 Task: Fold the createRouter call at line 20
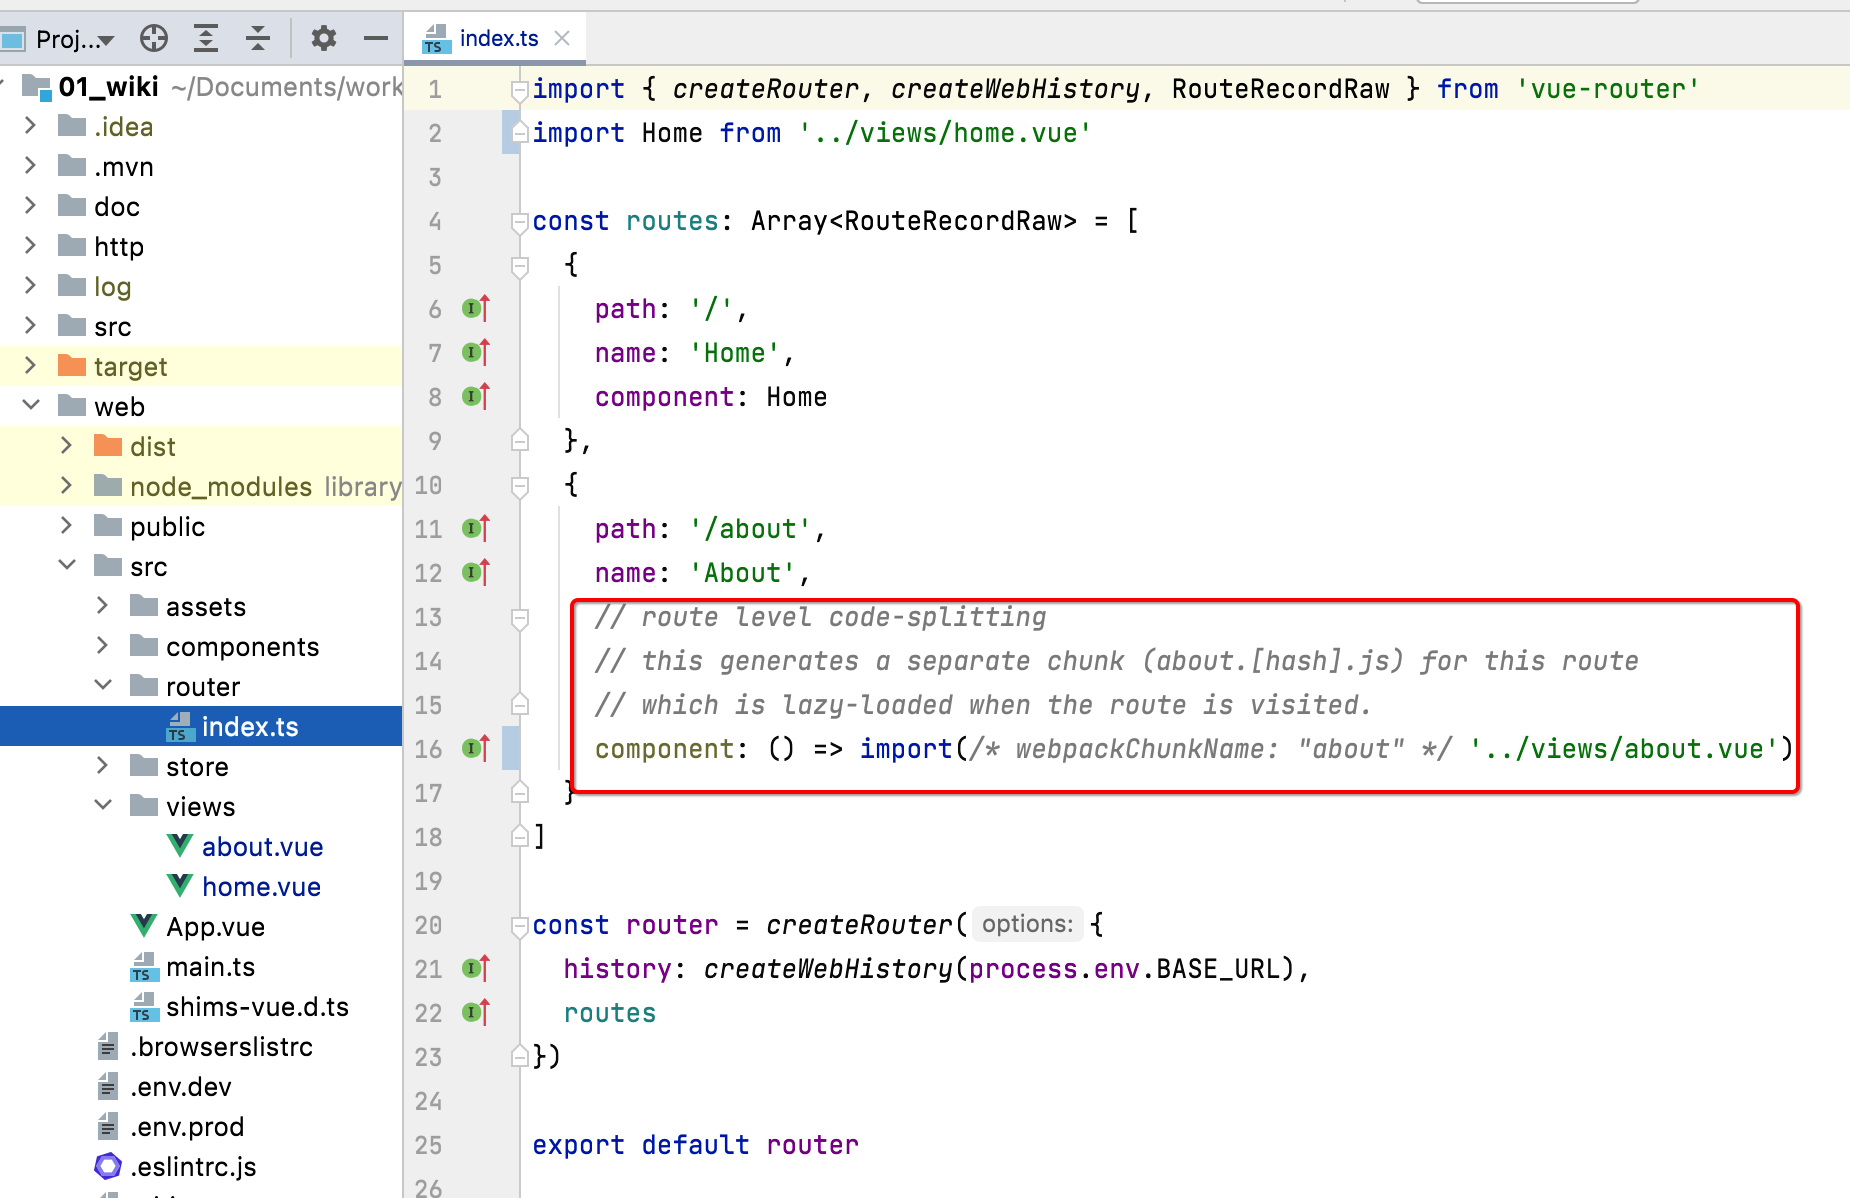(519, 926)
